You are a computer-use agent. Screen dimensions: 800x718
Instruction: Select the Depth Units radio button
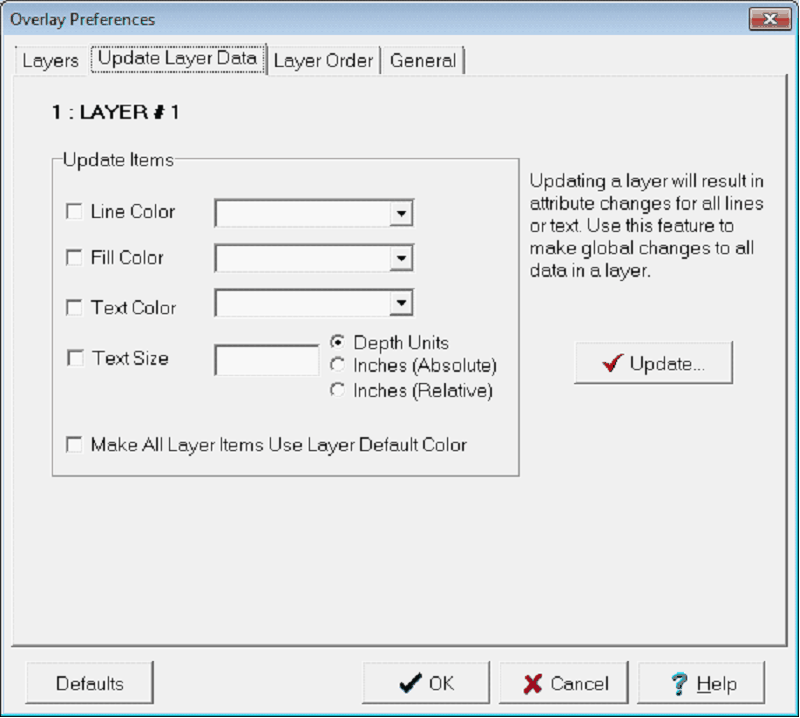(338, 341)
